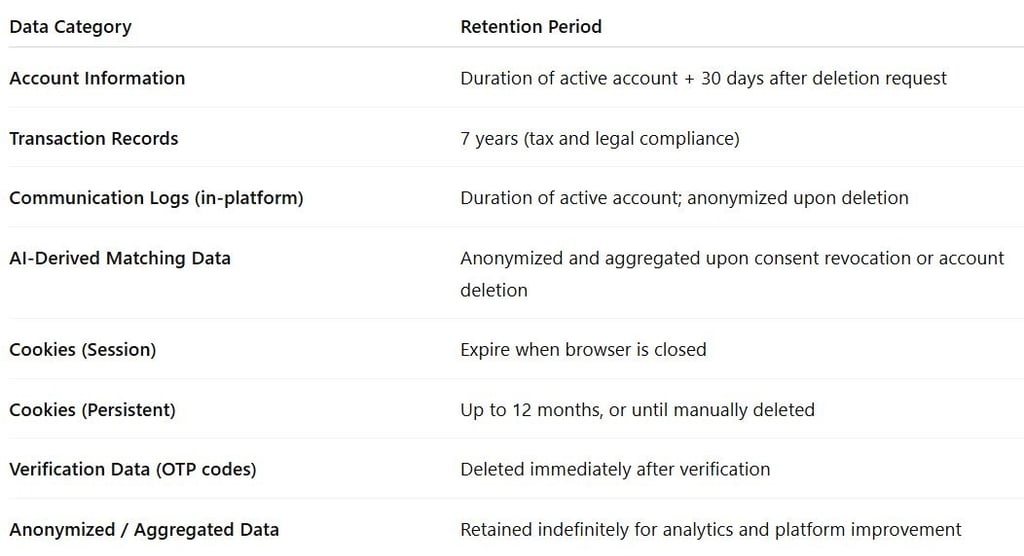Select the Transaction Records row label
The height and width of the screenshot is (556, 1024).
pyautogui.click(x=94, y=138)
